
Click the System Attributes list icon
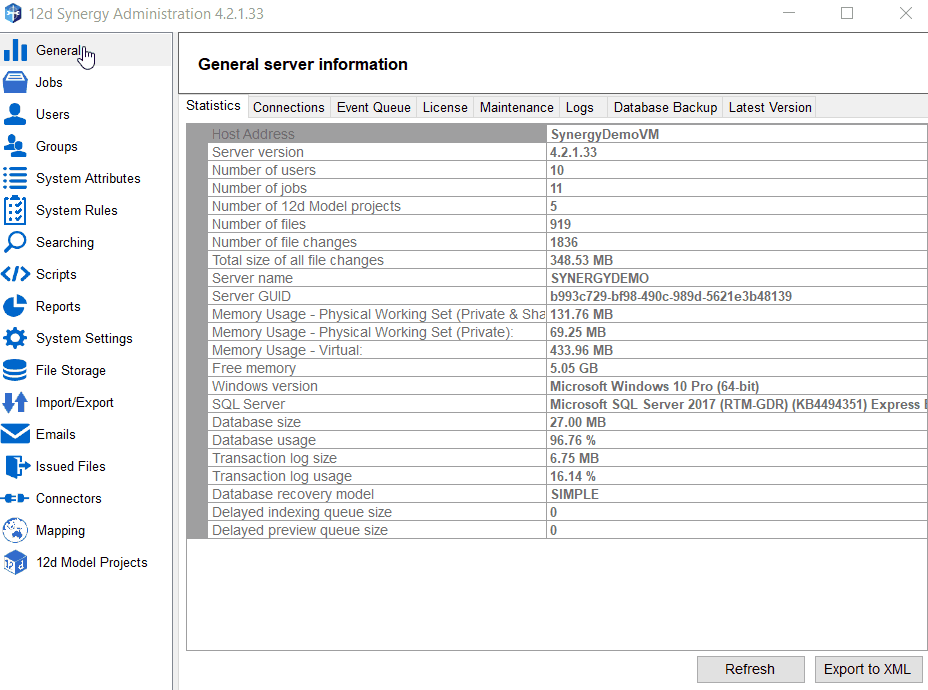click(15, 178)
